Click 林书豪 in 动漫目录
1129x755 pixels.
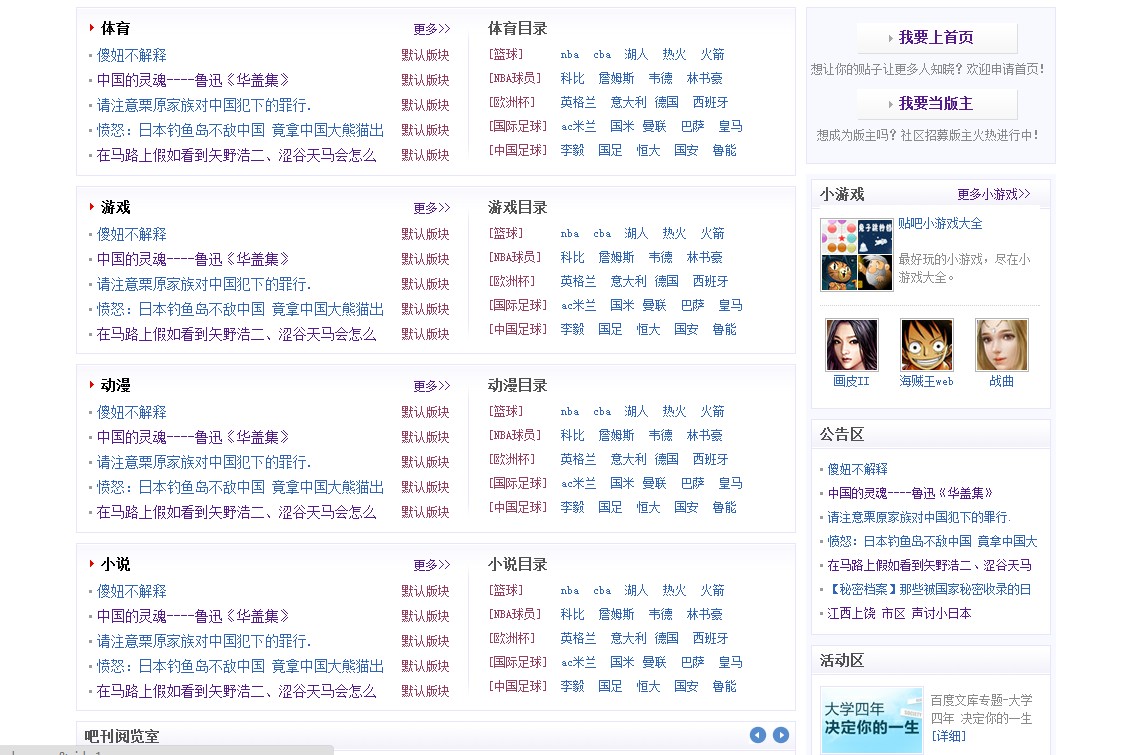704,435
